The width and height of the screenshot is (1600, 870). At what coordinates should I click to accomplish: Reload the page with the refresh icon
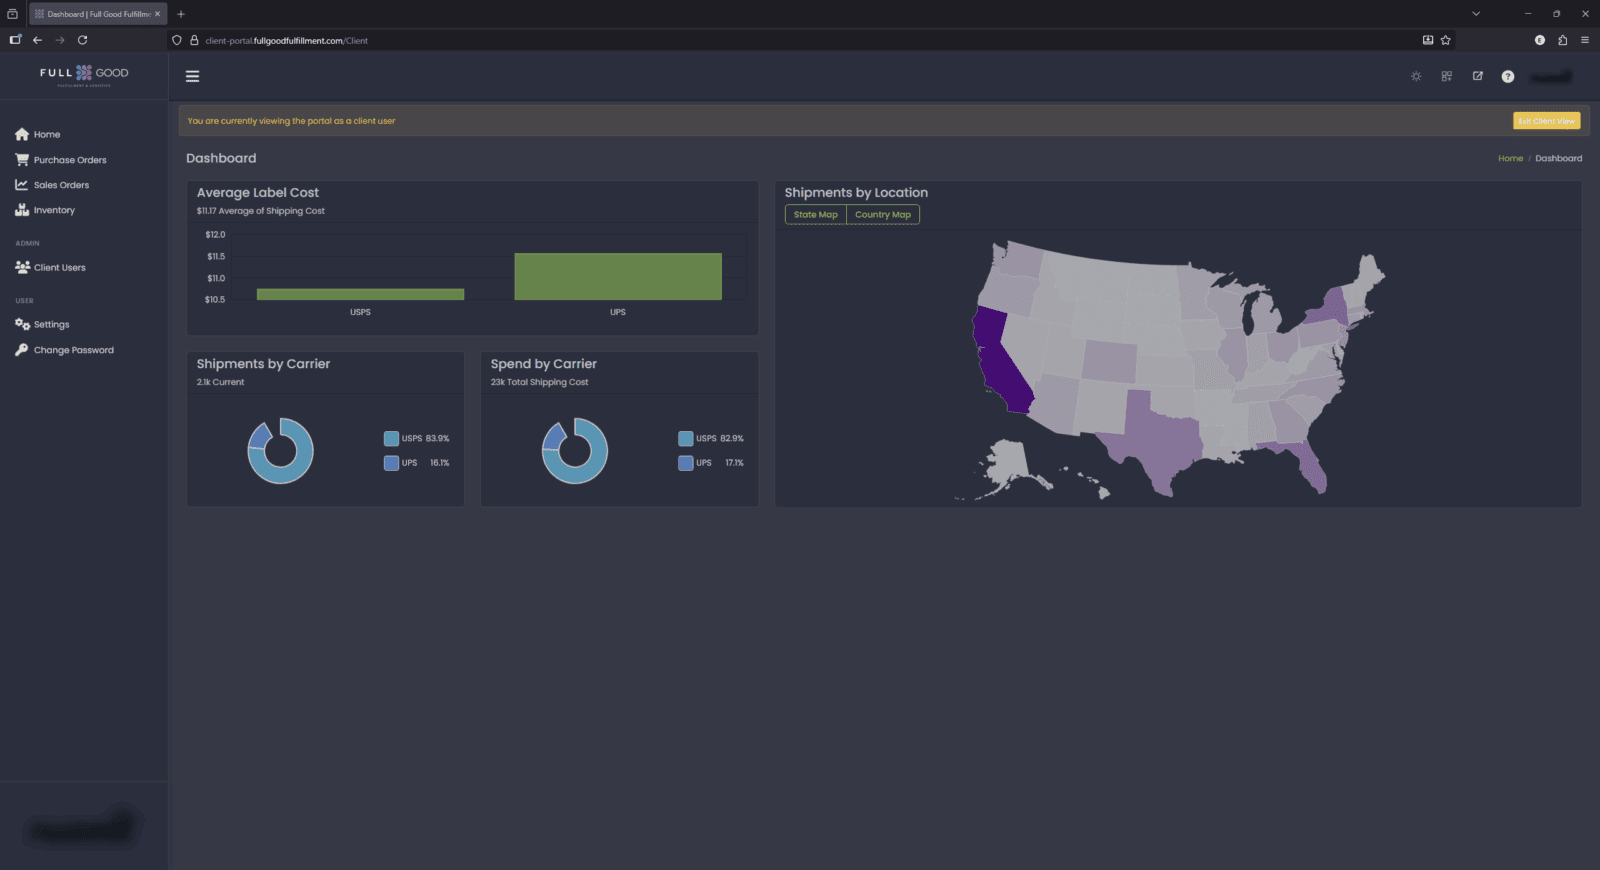pos(82,40)
